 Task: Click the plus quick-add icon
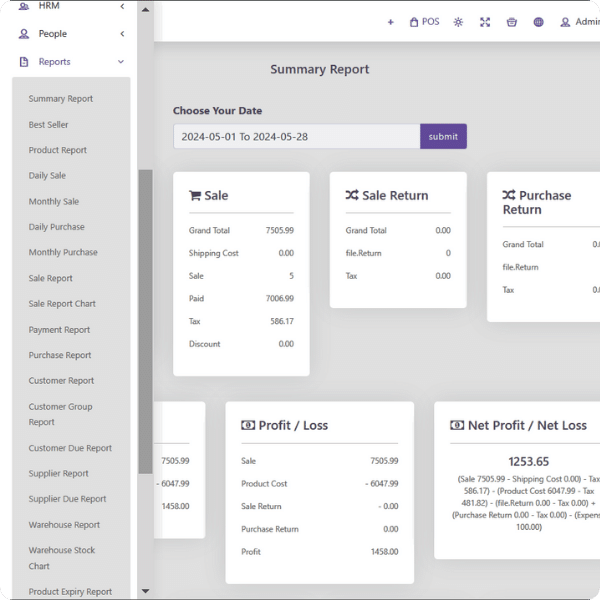pyautogui.click(x=390, y=22)
